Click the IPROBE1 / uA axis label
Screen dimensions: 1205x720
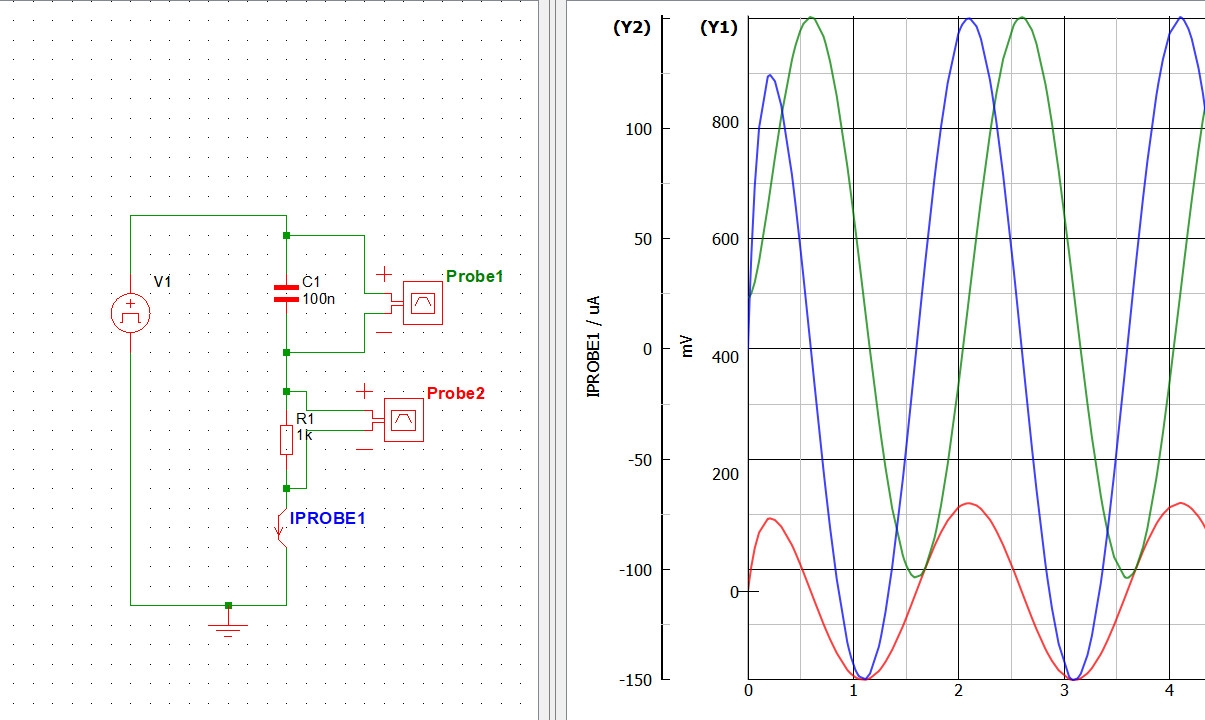[594, 347]
